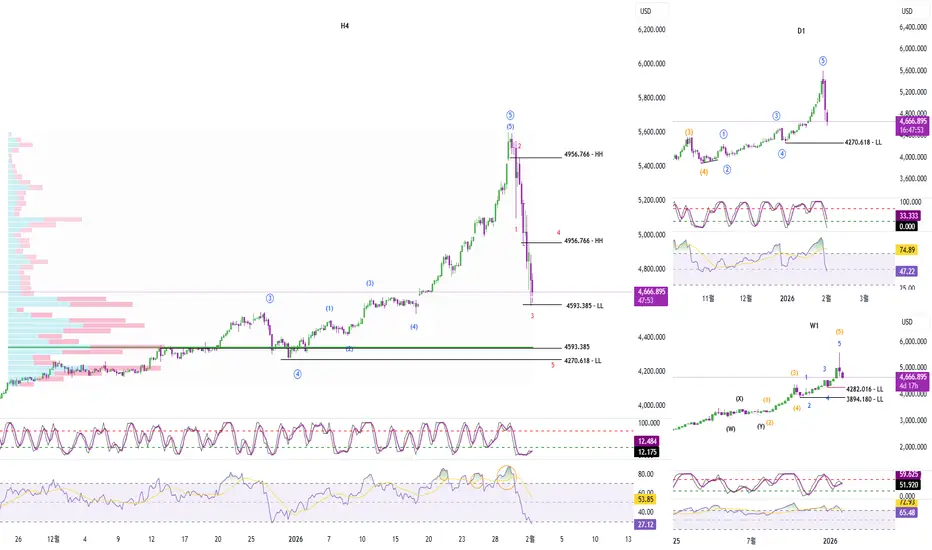Select blue (3) sub-wave label on H4 chart
The image size is (932, 550).
(x=370, y=284)
